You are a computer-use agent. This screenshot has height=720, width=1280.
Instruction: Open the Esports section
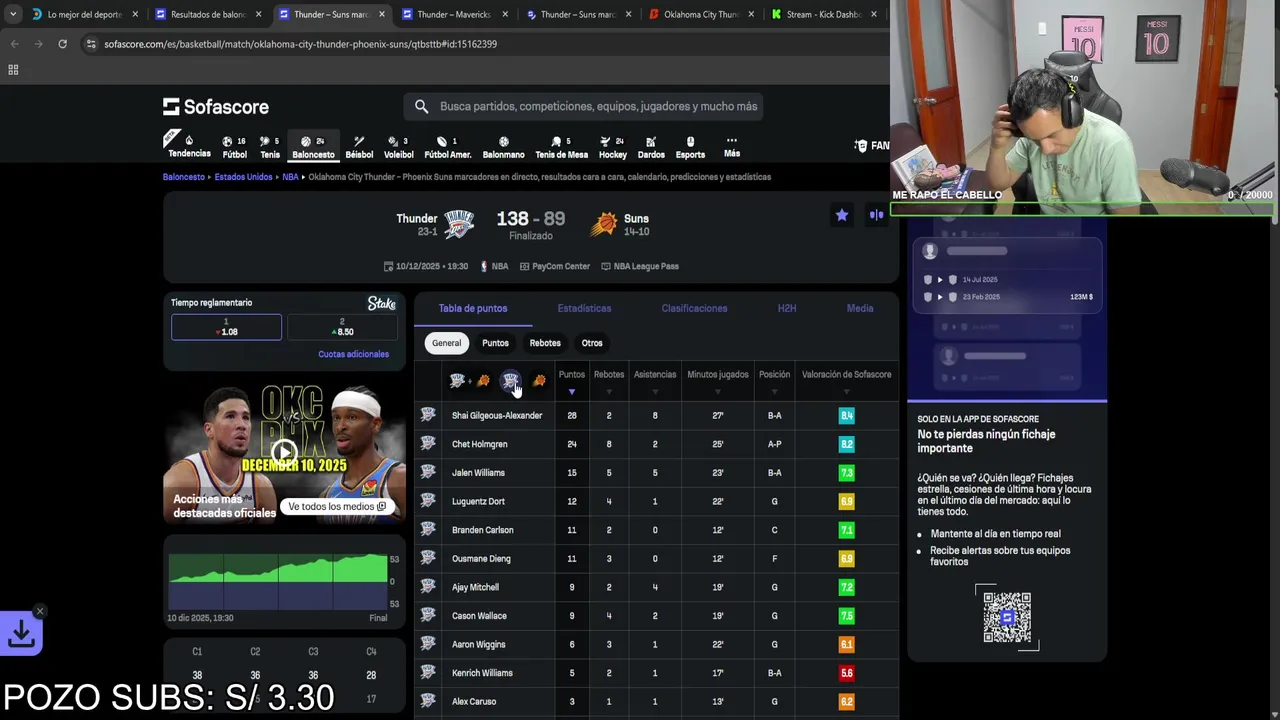coord(690,147)
